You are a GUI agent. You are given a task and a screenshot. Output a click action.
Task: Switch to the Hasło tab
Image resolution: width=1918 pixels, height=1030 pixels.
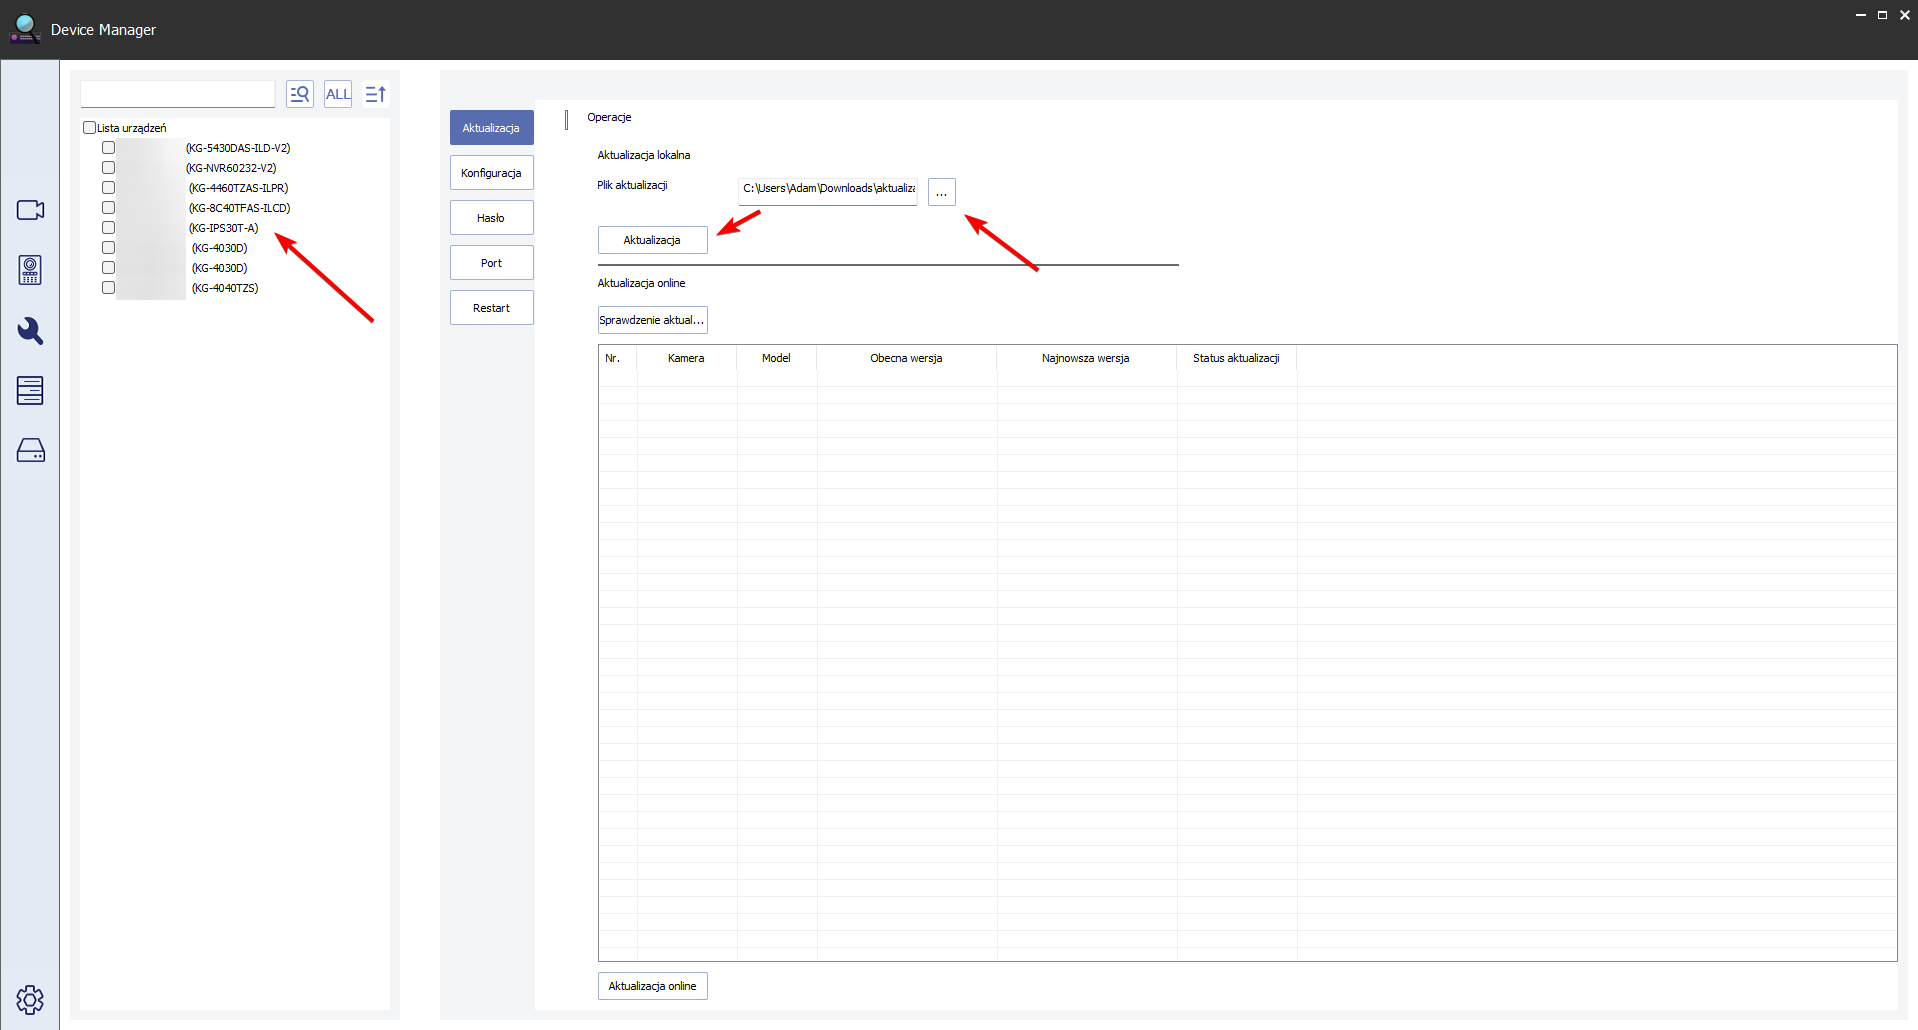coord(491,218)
